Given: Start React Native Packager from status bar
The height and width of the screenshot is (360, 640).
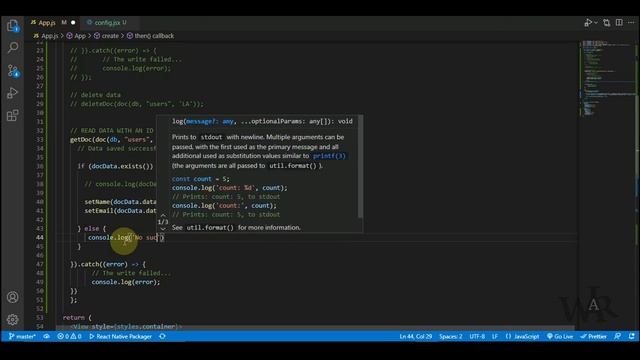Looking at the screenshot, I should 120,336.
